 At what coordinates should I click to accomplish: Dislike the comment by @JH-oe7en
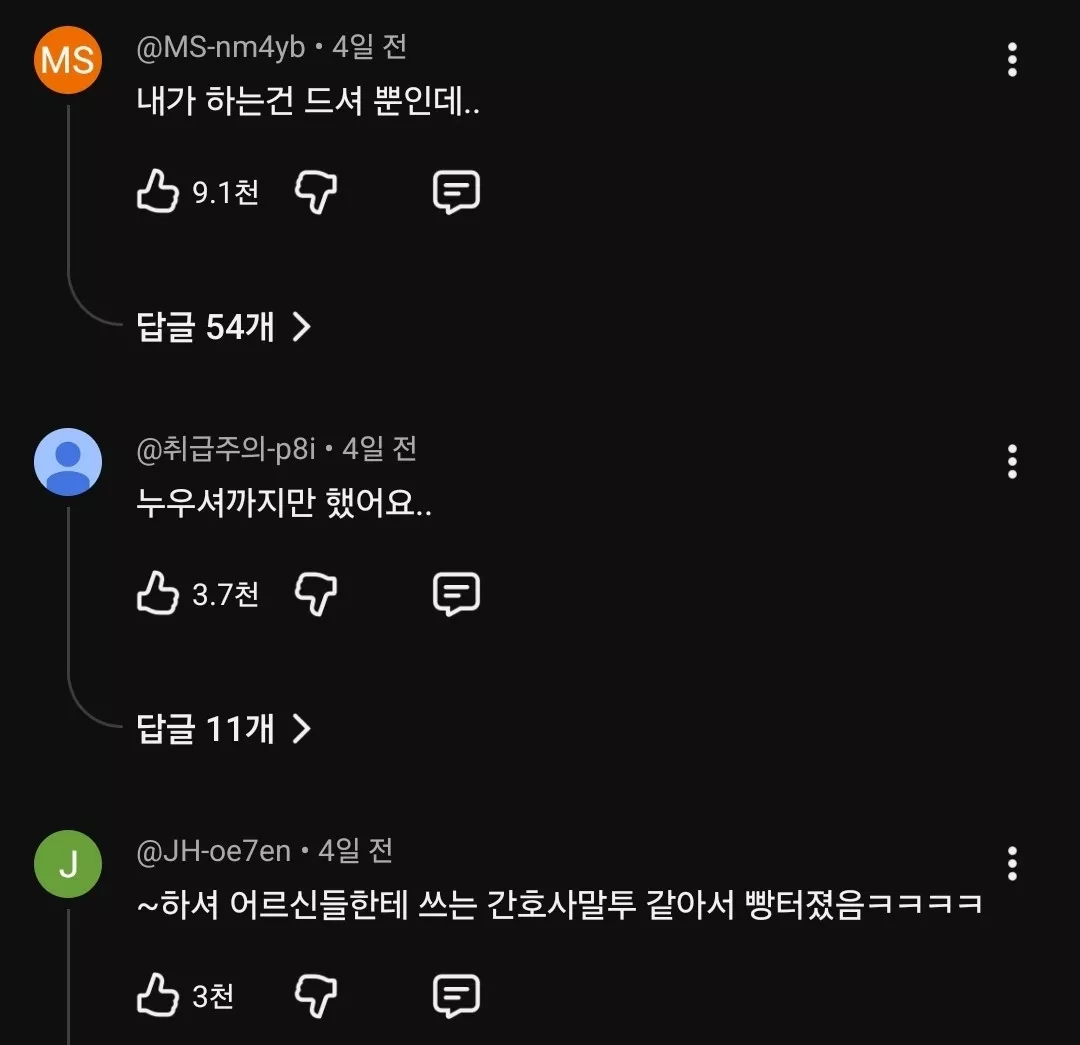(x=316, y=996)
